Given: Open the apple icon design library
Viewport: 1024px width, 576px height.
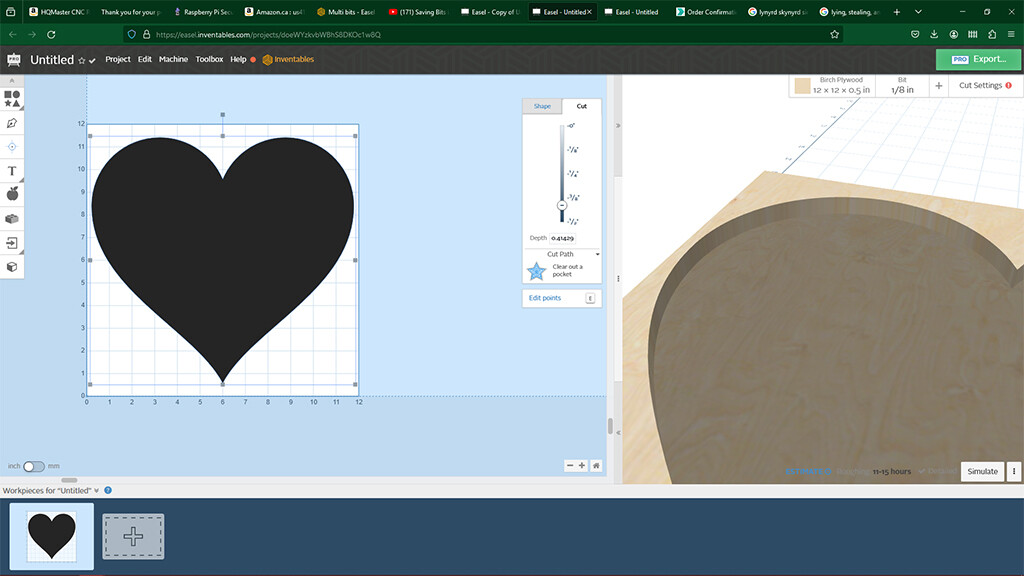Looking at the screenshot, I should click(12, 194).
